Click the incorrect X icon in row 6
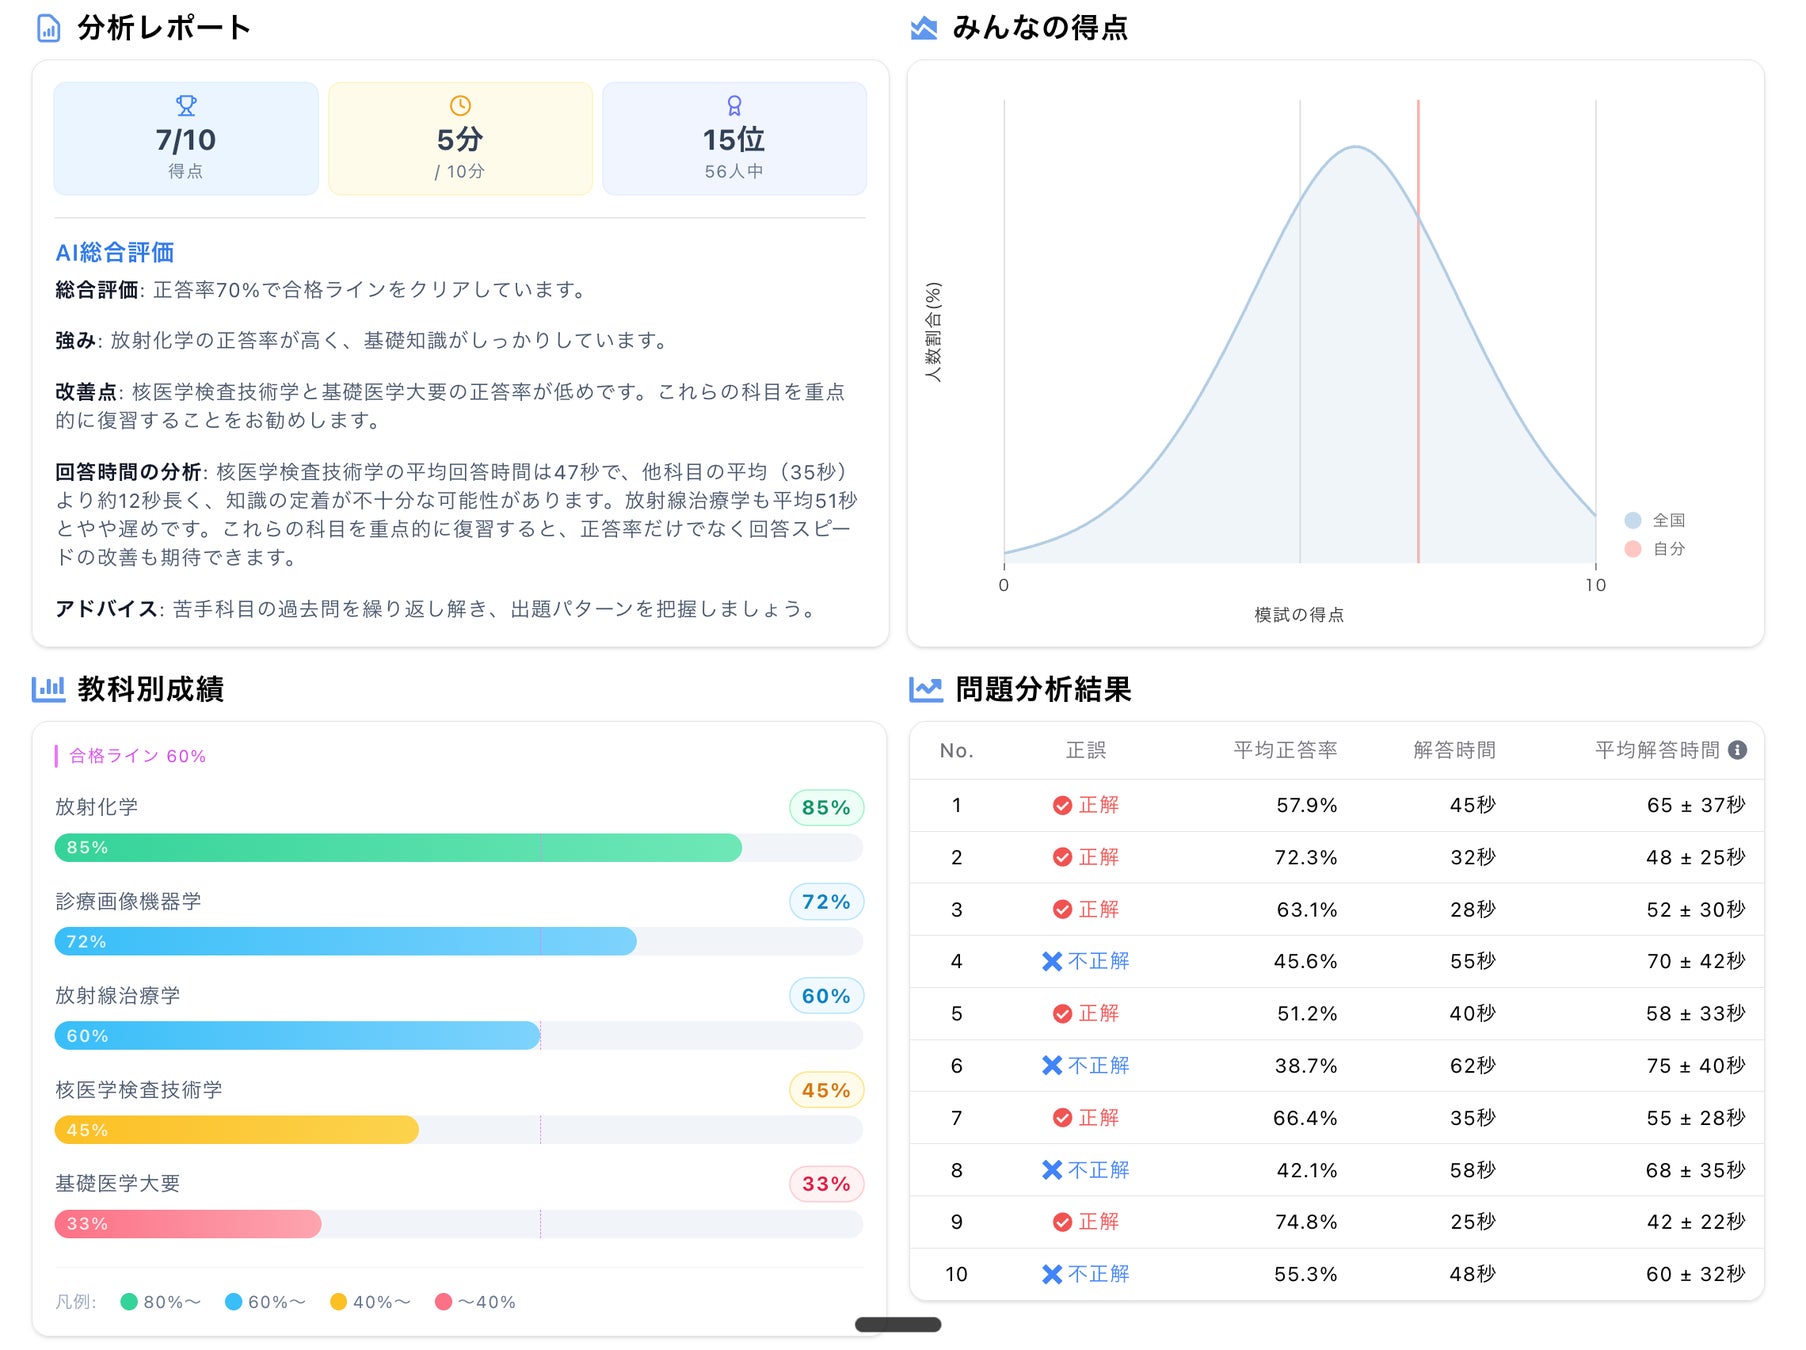 coord(1052,1065)
